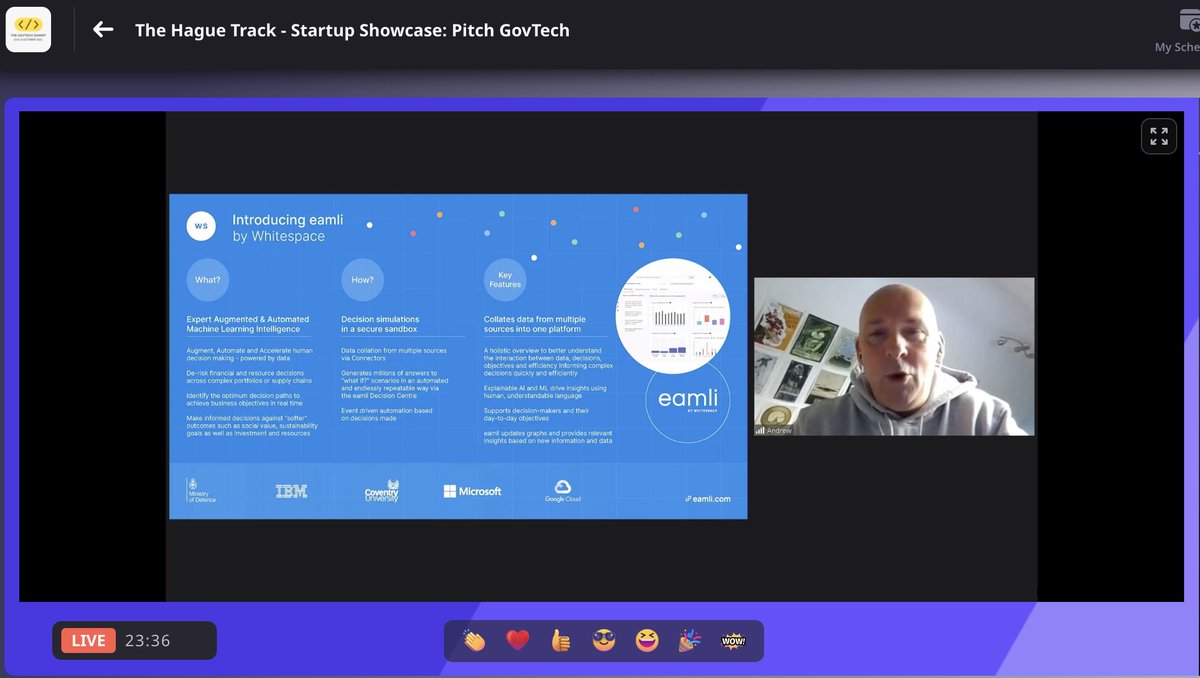This screenshot has height=678, width=1200.
Task: Click 'Decision simulations in a secure sandbox'
Action: [x=380, y=324]
